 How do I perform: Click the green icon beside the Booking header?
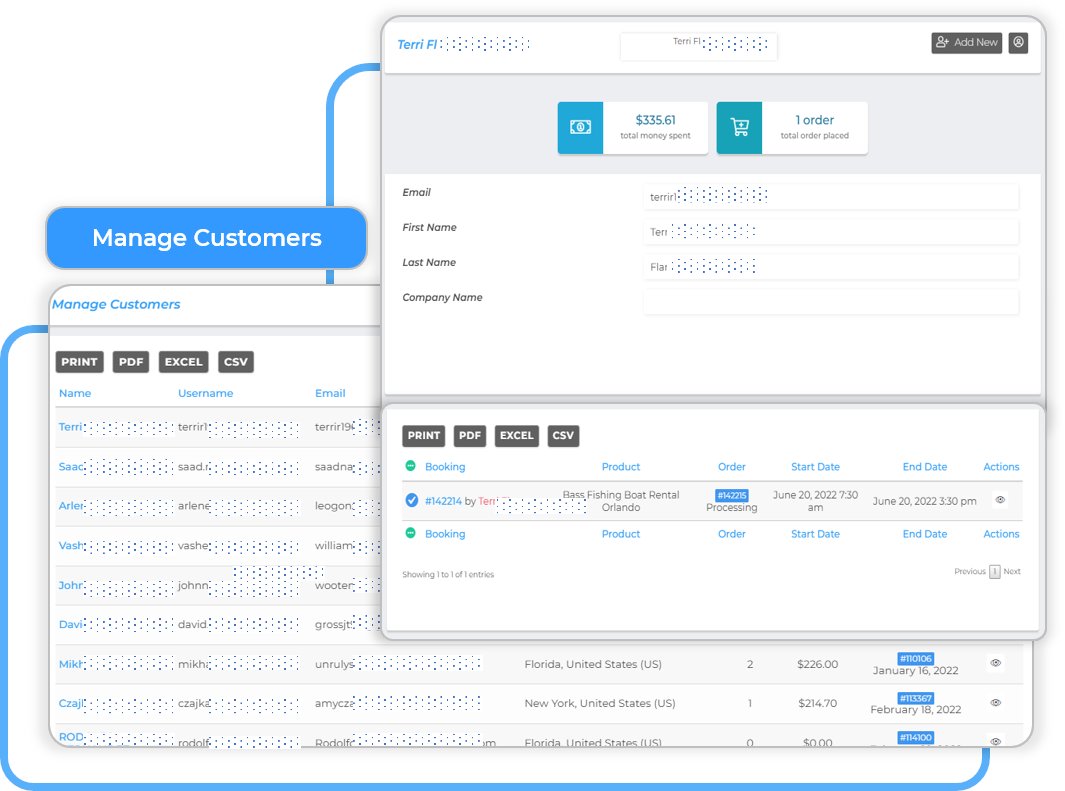[411, 466]
